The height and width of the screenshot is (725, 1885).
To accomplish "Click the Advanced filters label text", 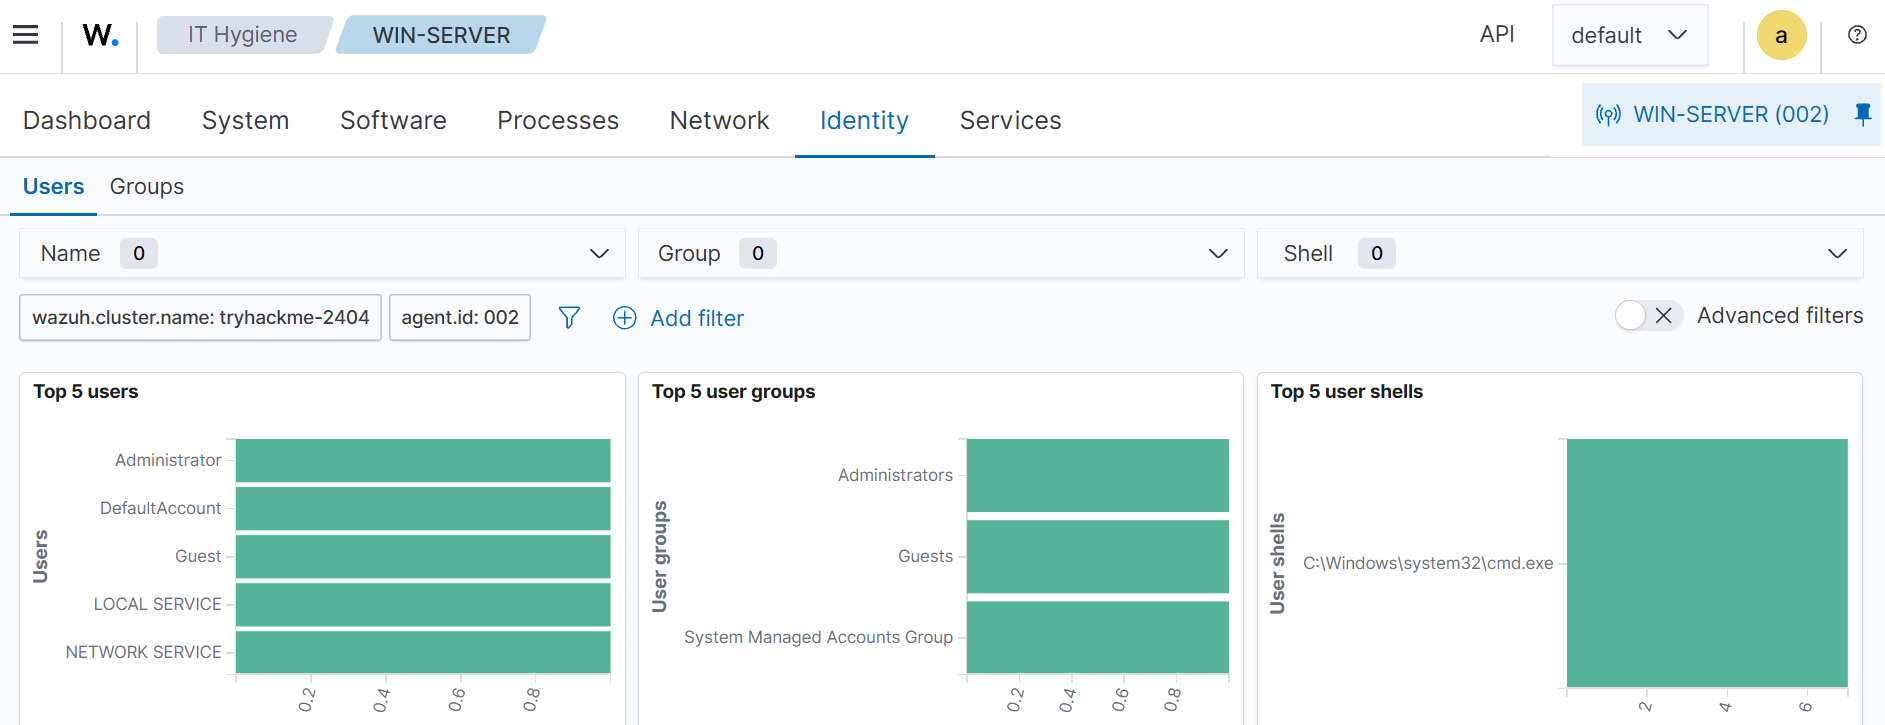I will coord(1780,315).
